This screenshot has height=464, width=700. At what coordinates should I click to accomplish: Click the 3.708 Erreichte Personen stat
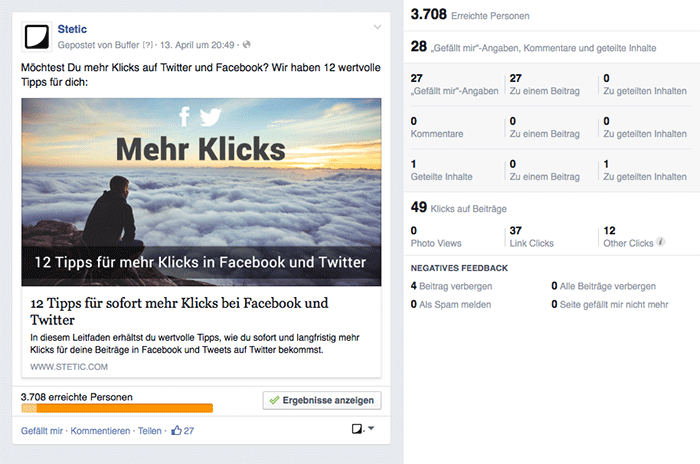[x=470, y=15]
